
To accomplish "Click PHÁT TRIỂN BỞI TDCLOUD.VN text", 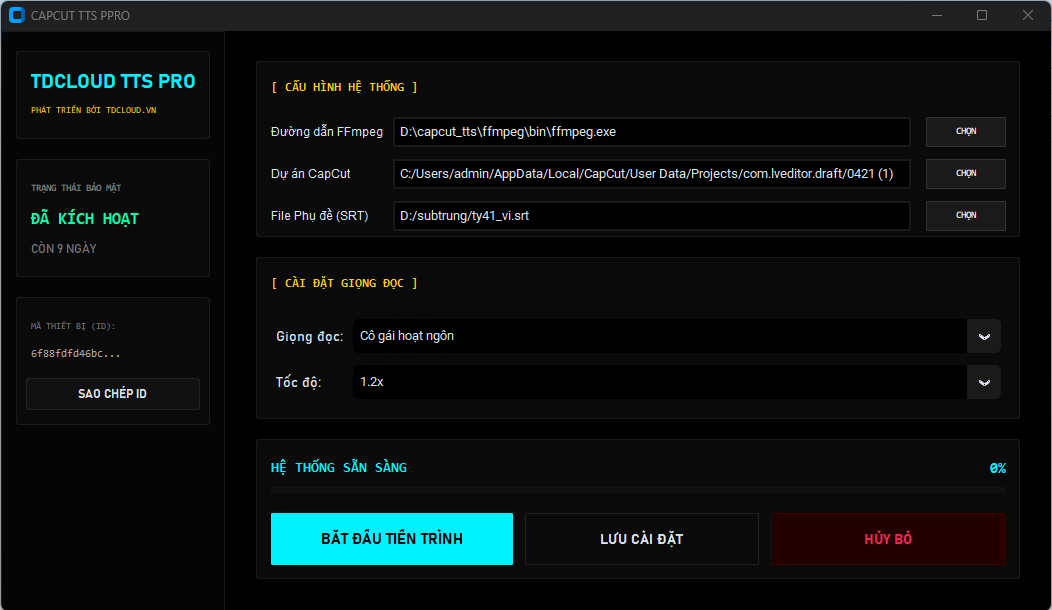I will tap(93, 110).
